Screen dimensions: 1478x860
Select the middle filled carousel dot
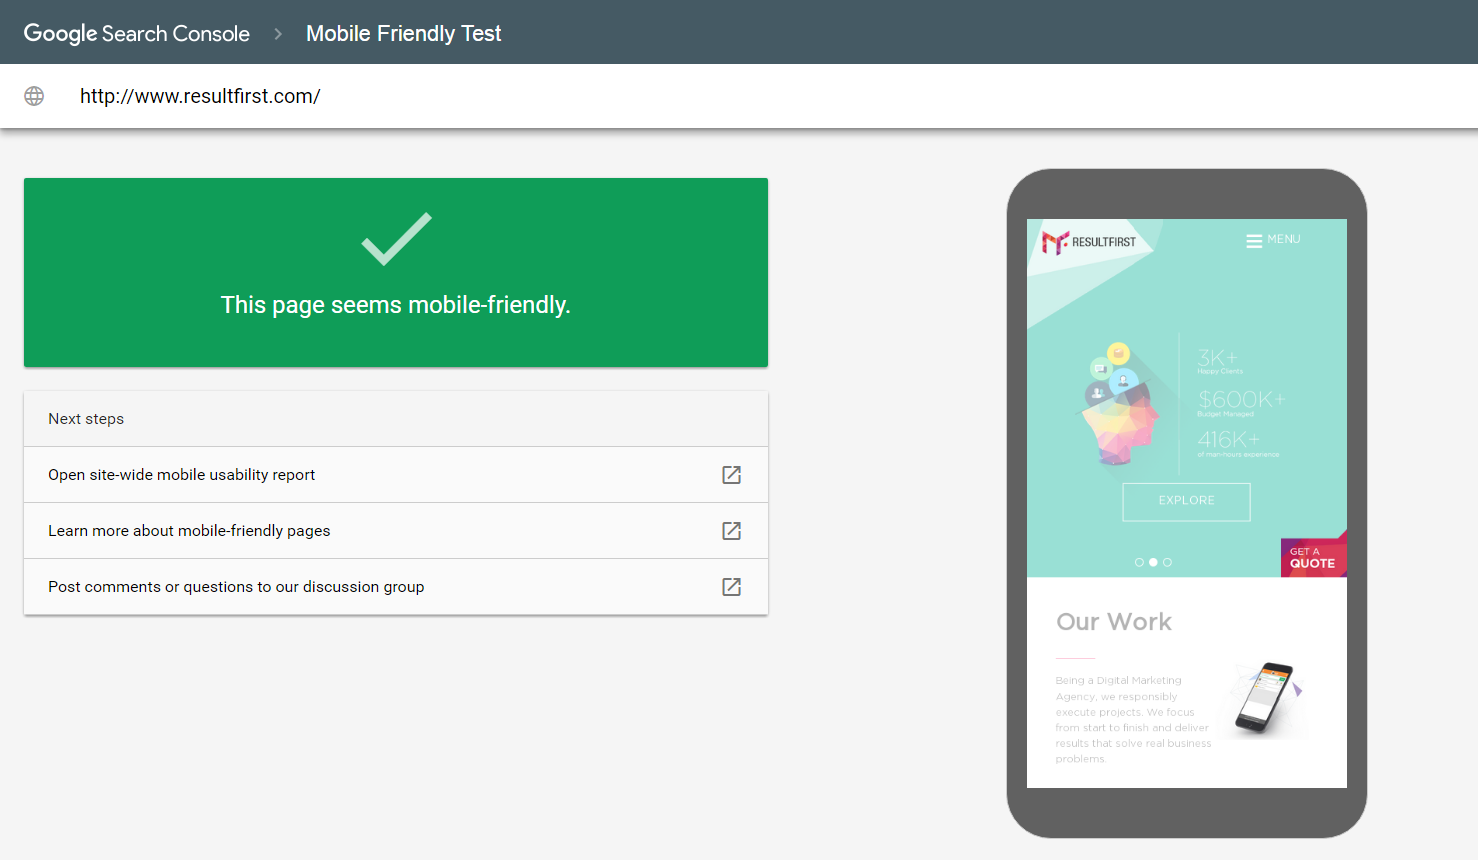(1153, 562)
